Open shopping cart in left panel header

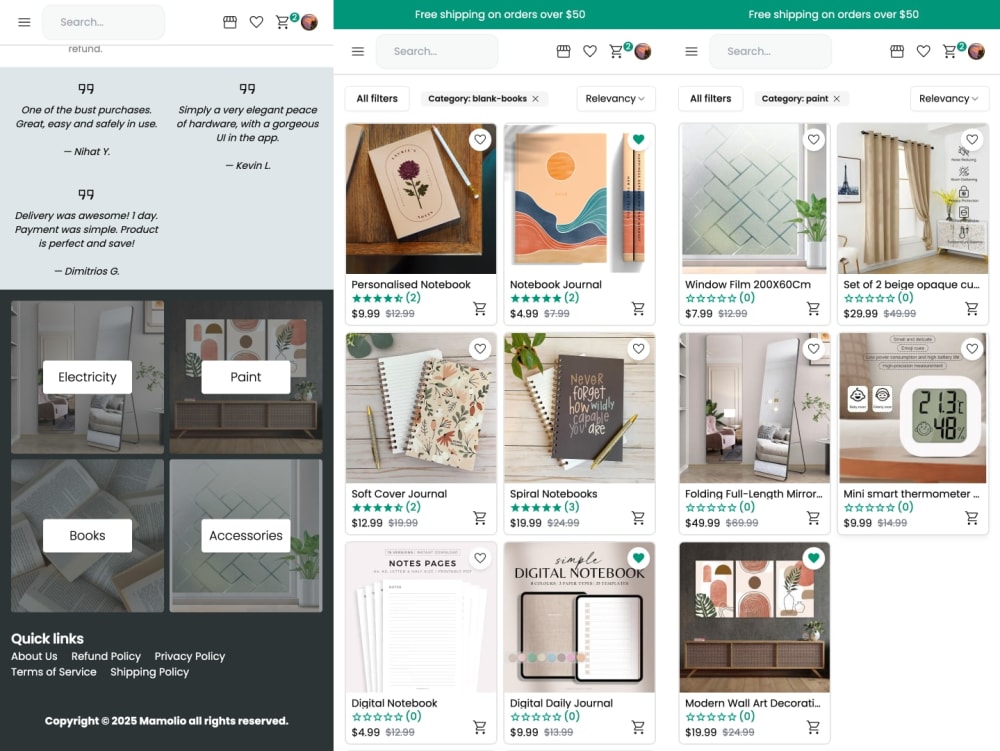click(283, 22)
